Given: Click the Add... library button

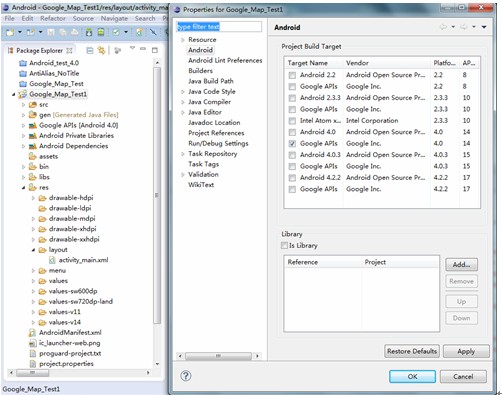Looking at the screenshot, I should pos(461,265).
